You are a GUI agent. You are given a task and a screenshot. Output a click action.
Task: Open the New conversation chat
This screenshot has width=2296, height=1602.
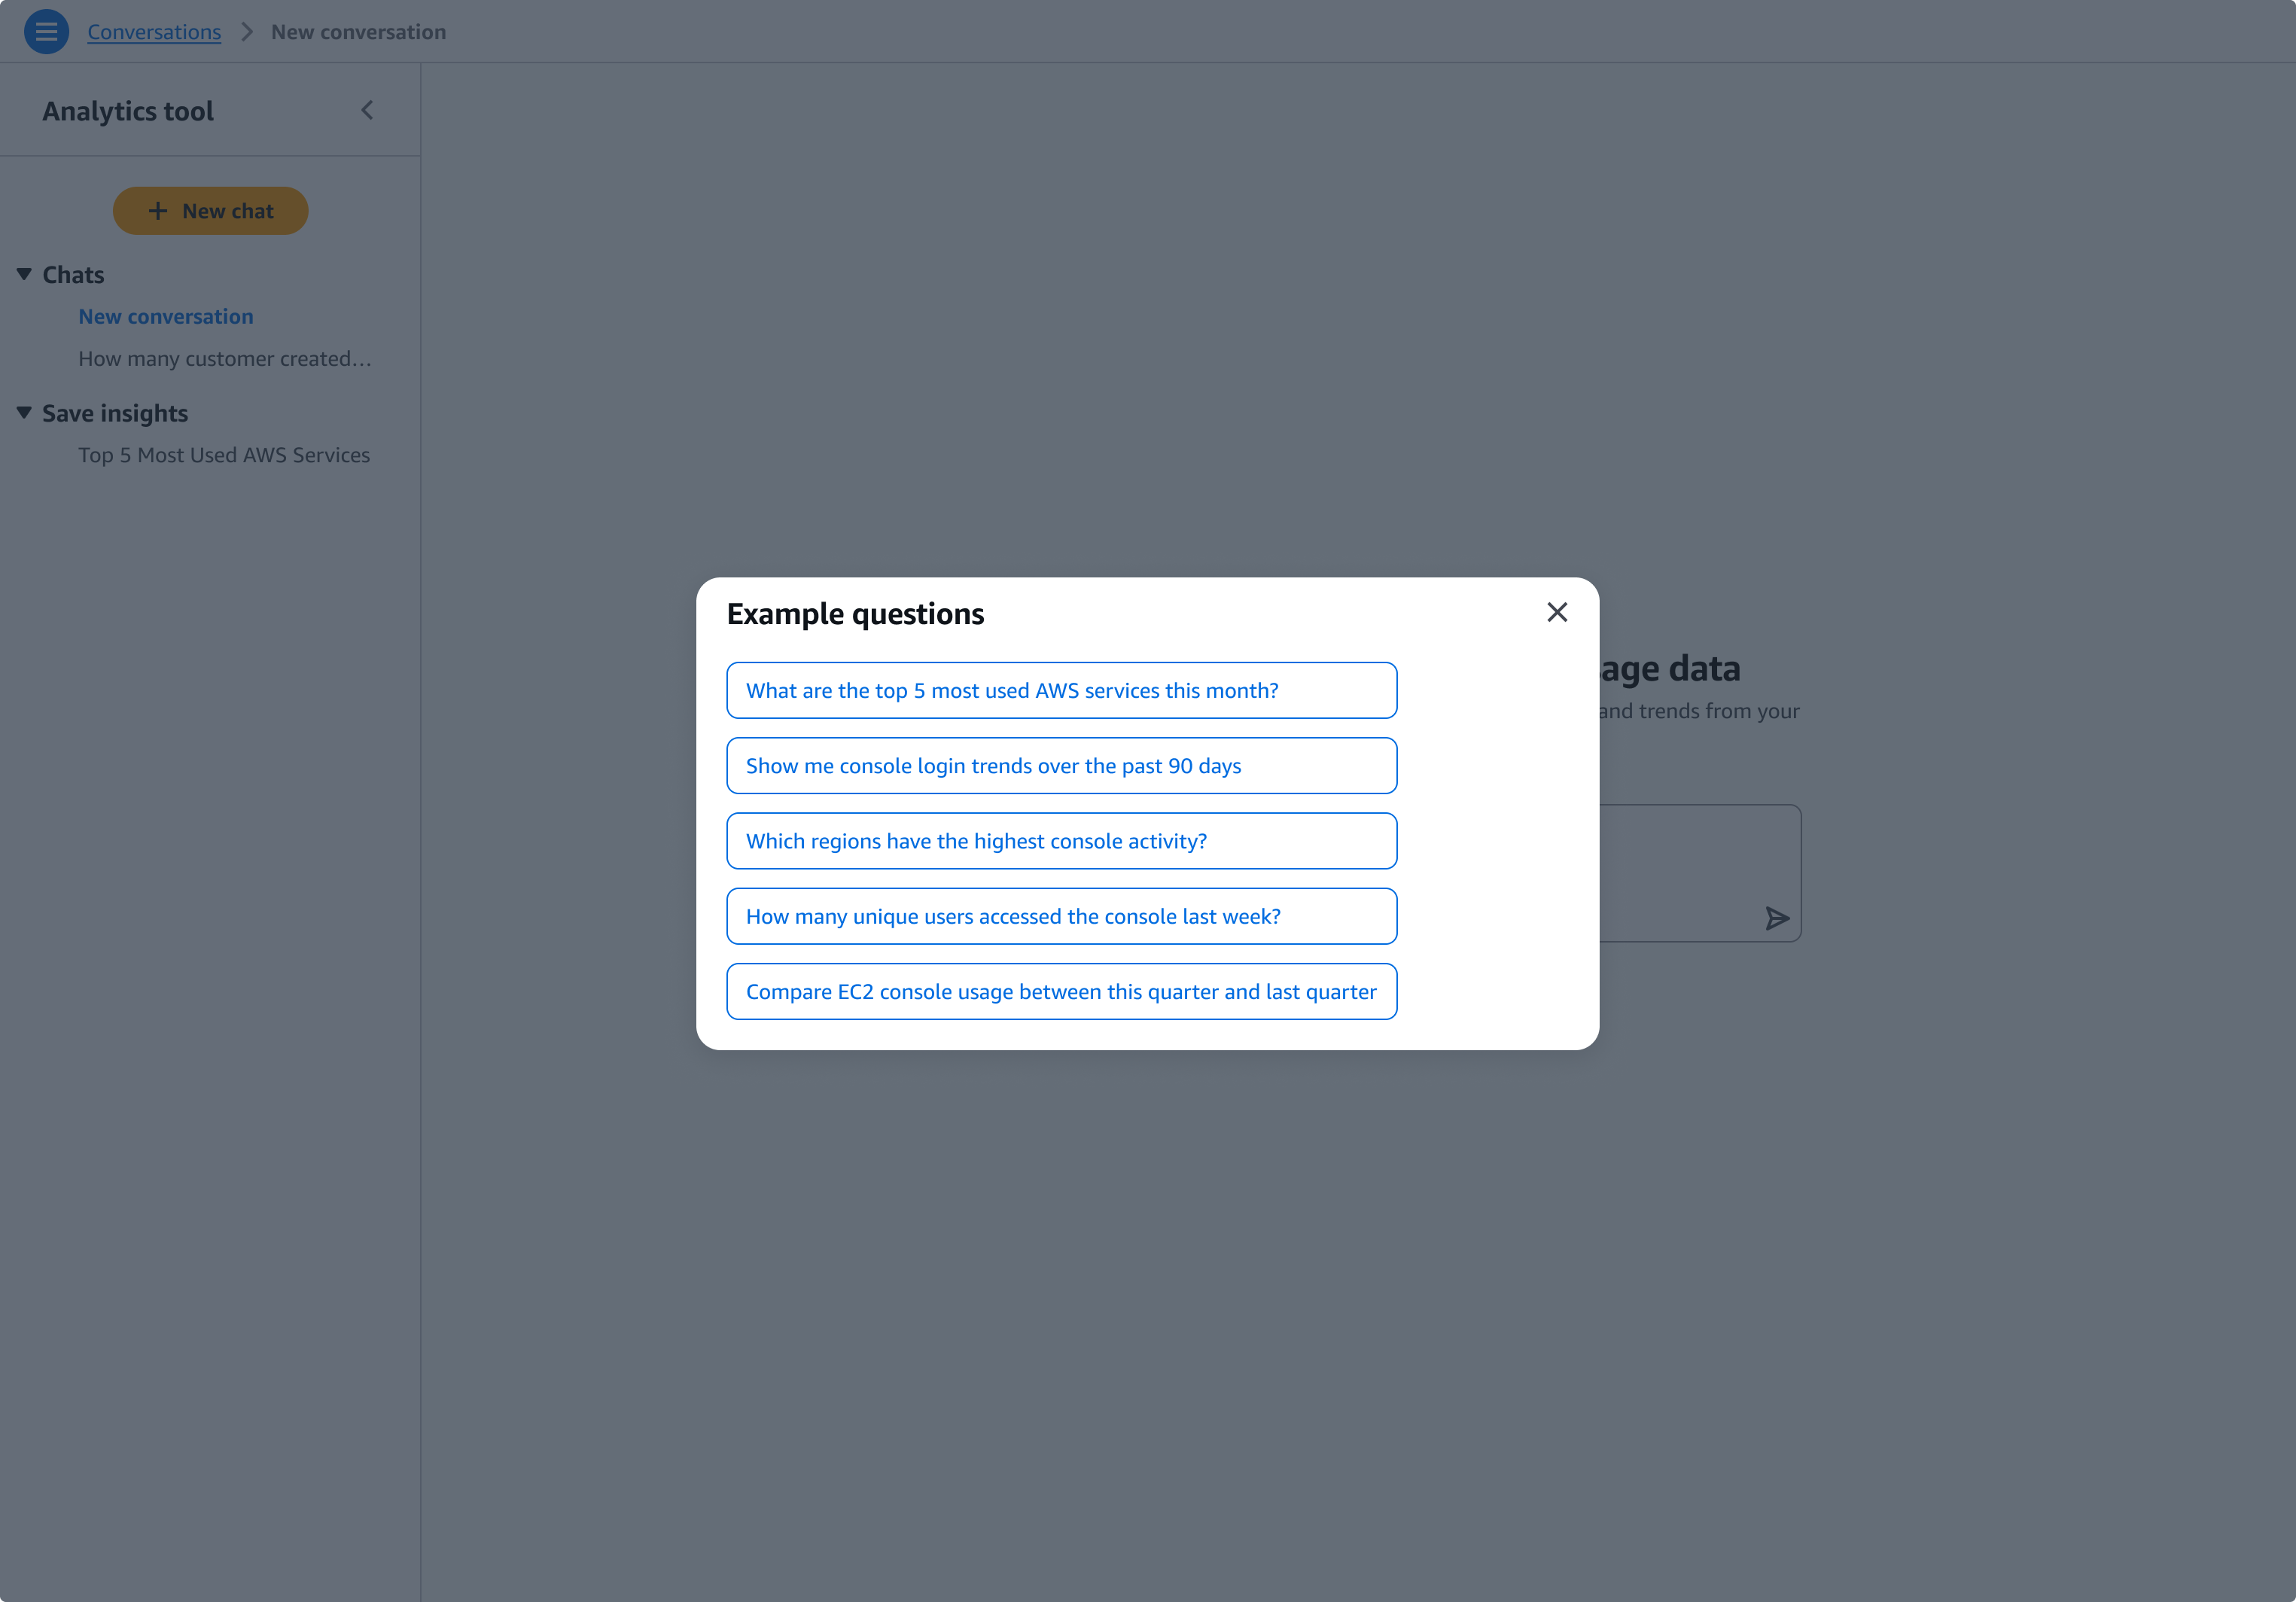tap(166, 316)
